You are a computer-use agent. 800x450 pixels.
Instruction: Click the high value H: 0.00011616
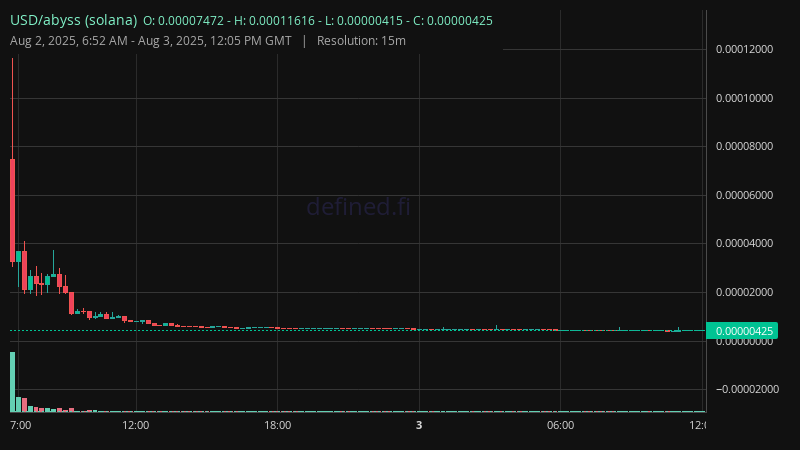click(274, 21)
